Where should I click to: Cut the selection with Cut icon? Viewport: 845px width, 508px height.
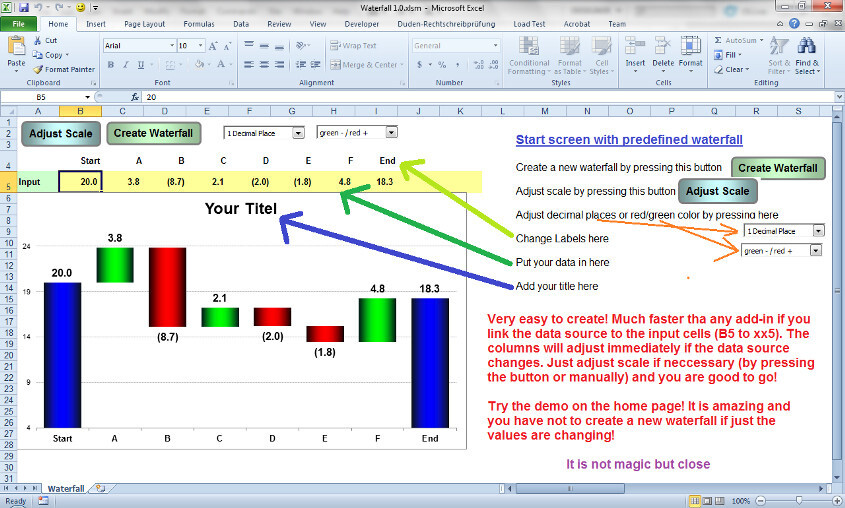pyautogui.click(x=37, y=40)
